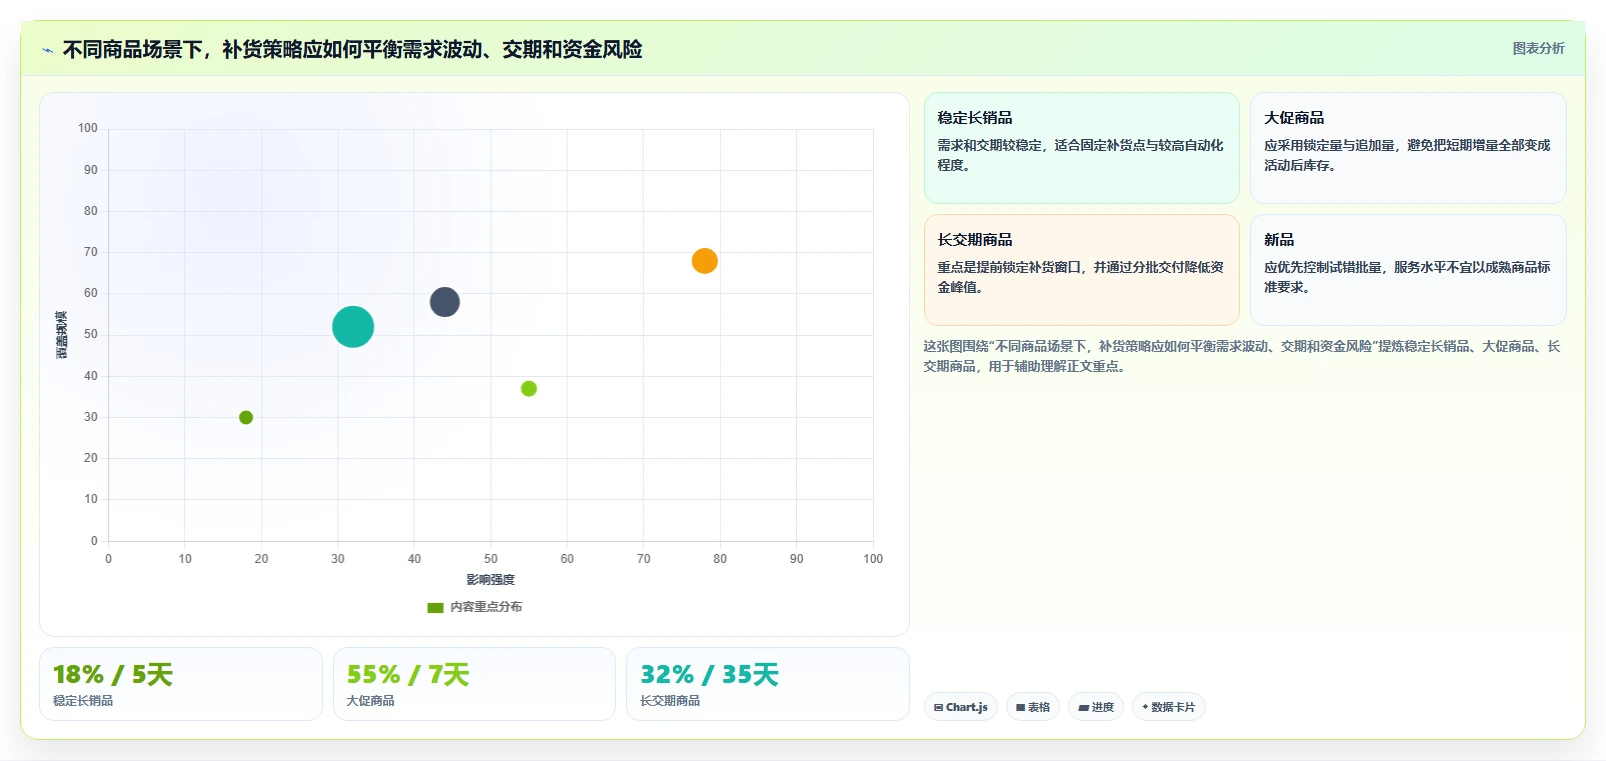1606x761 pixels.
Task: Click the 数据卡片 tag chip
Action: [1169, 707]
